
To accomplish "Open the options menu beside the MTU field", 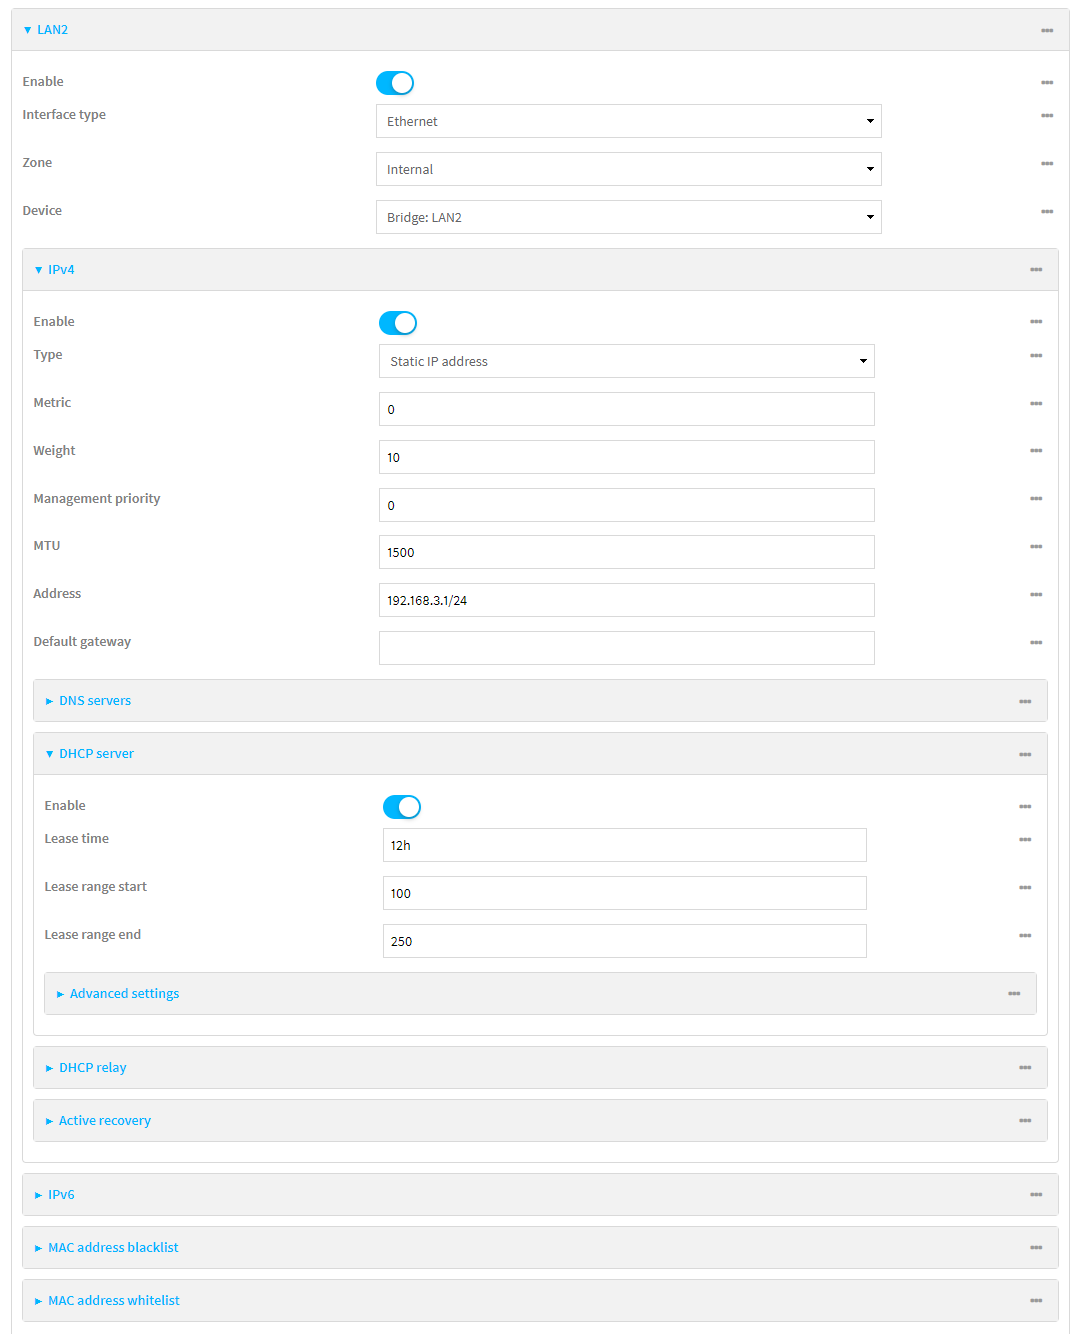I will (1036, 547).
